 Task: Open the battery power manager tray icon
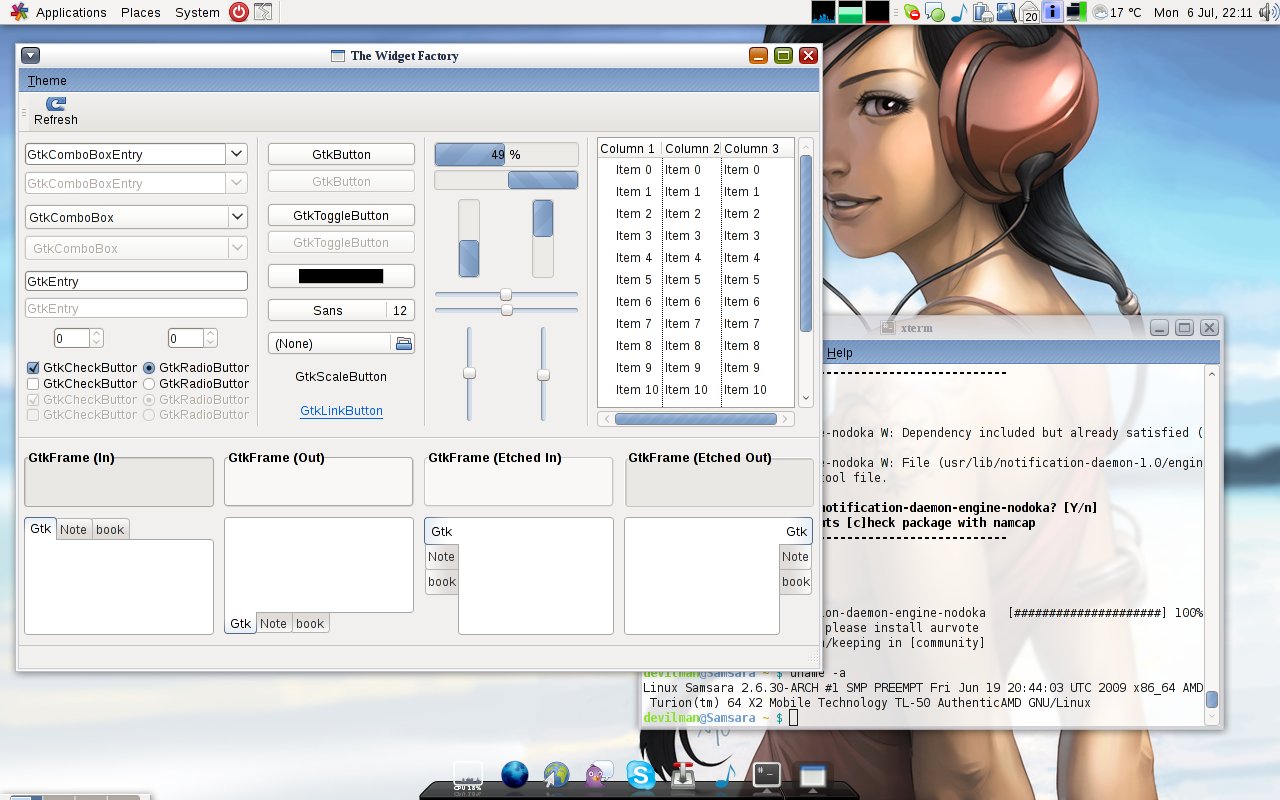click(982, 13)
